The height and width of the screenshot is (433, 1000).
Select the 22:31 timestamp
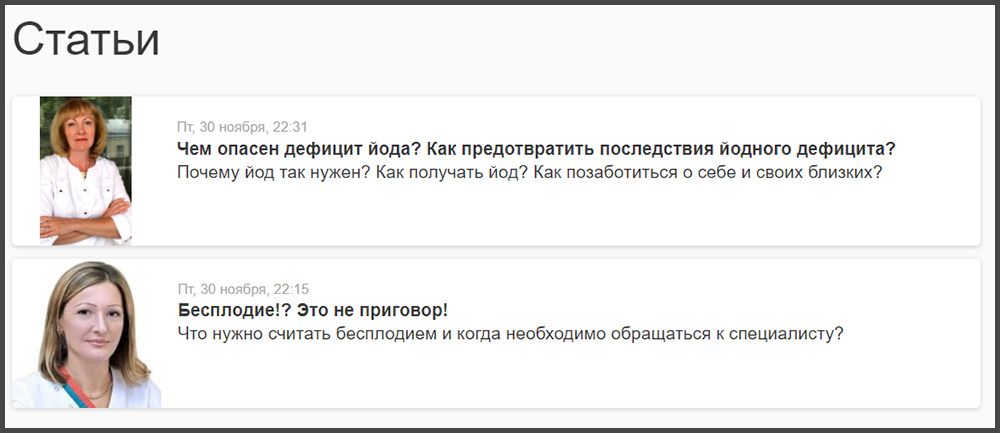pyautogui.click(x=290, y=127)
